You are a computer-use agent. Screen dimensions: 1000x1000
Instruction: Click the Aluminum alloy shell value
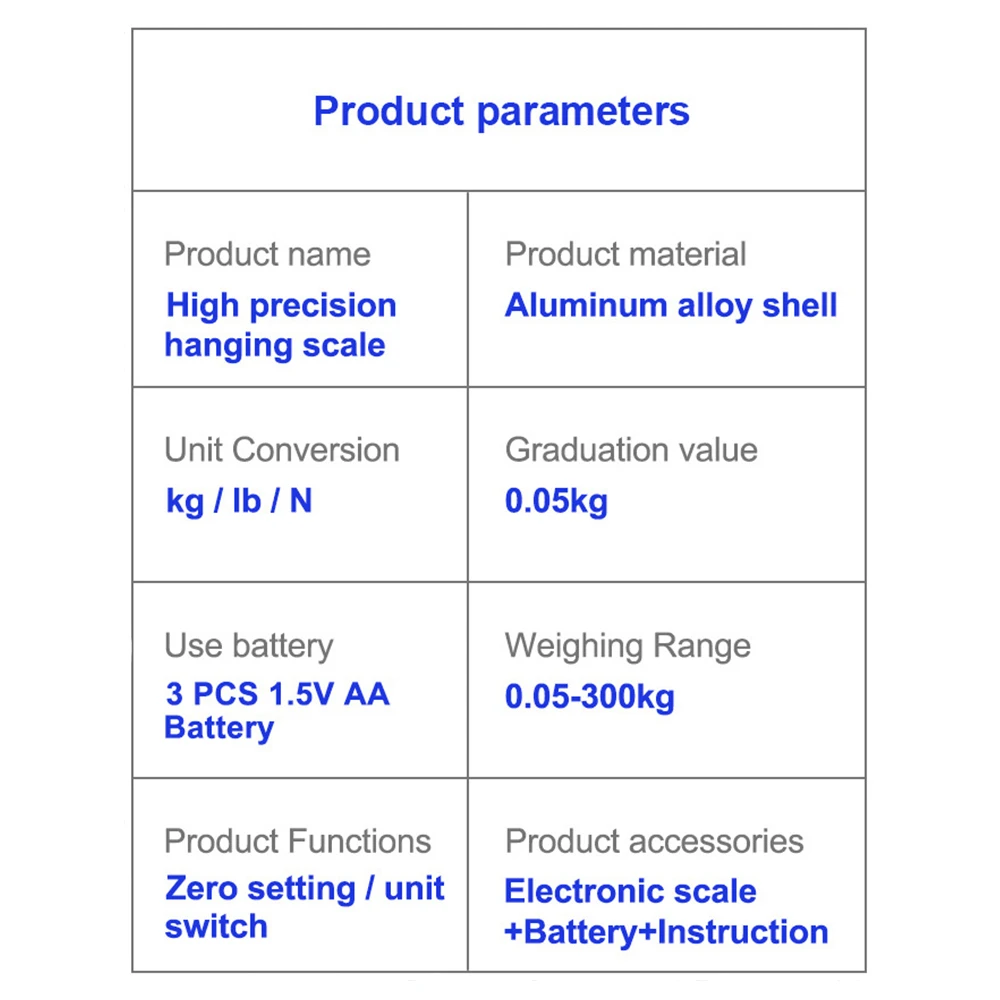point(670,305)
